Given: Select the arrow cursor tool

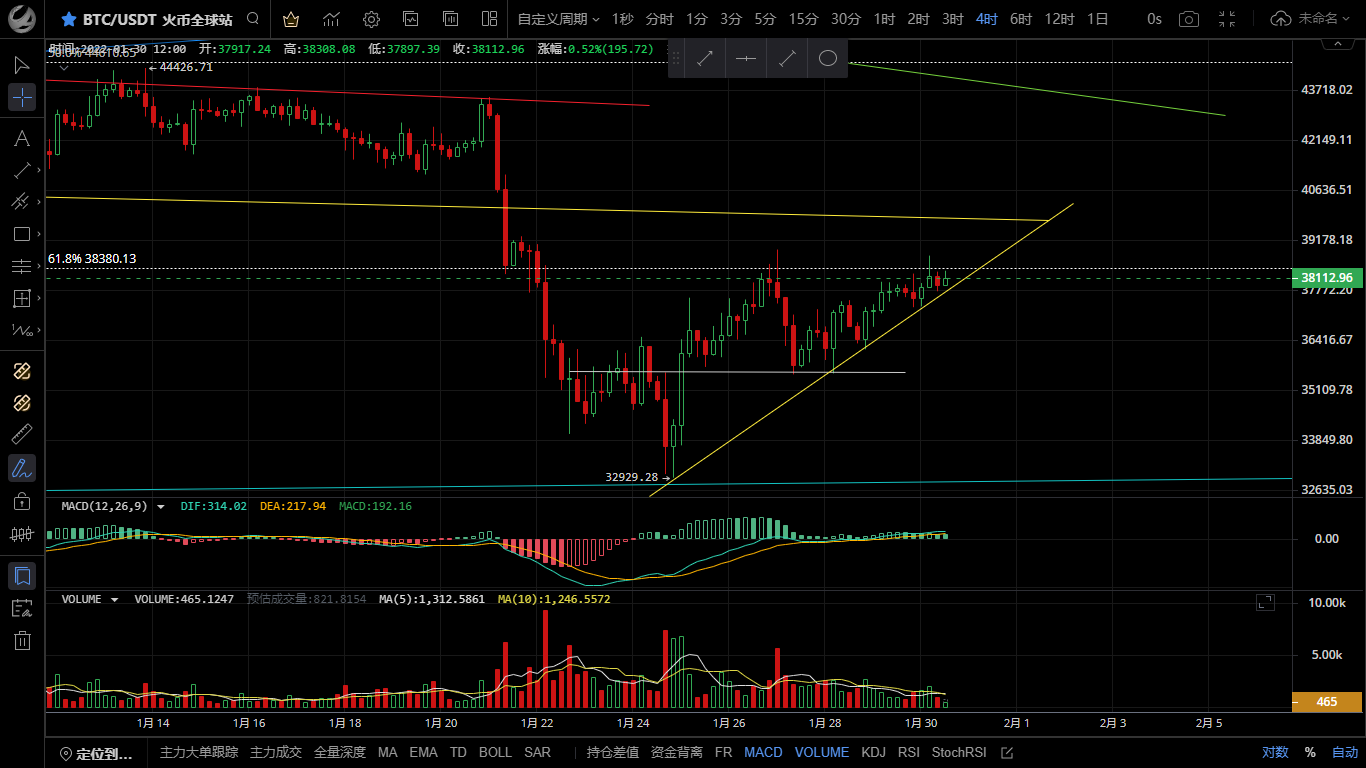Looking at the screenshot, I should (22, 65).
